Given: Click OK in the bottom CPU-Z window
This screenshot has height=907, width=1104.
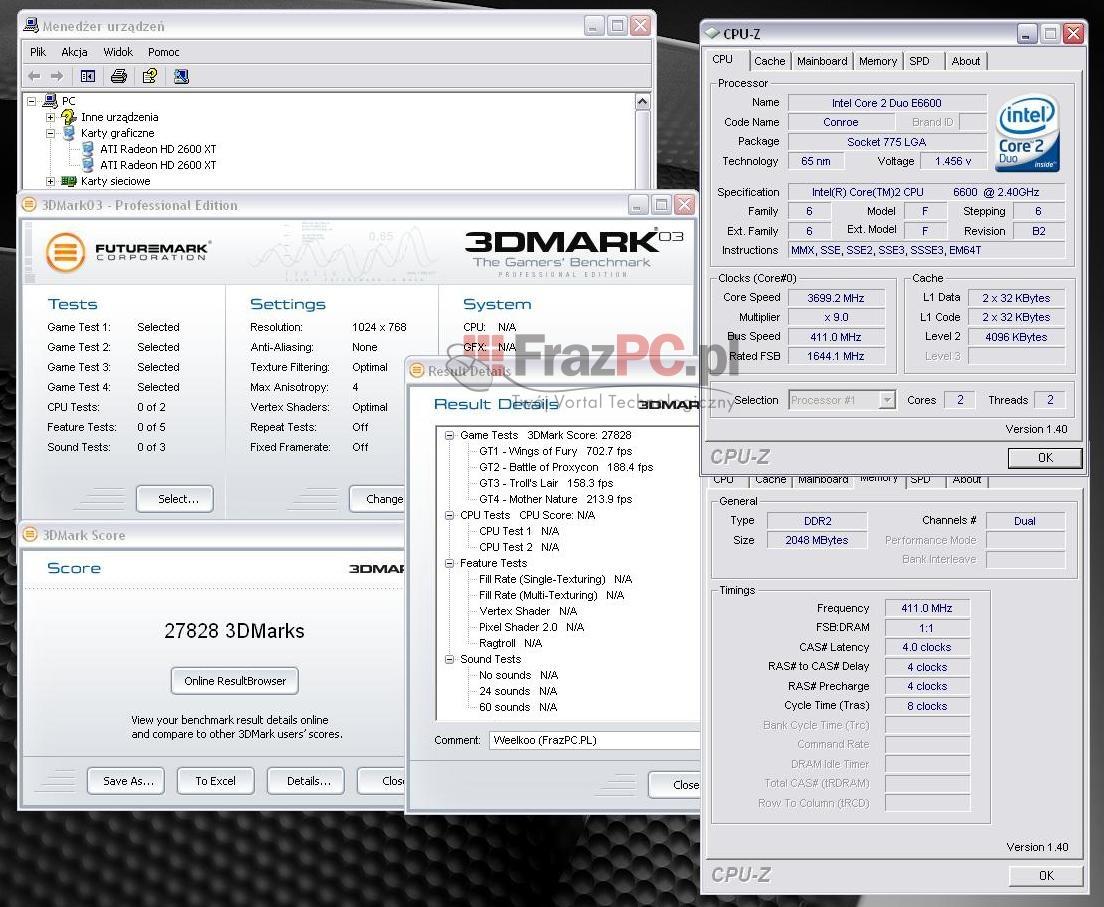Looking at the screenshot, I should pos(1046,875).
